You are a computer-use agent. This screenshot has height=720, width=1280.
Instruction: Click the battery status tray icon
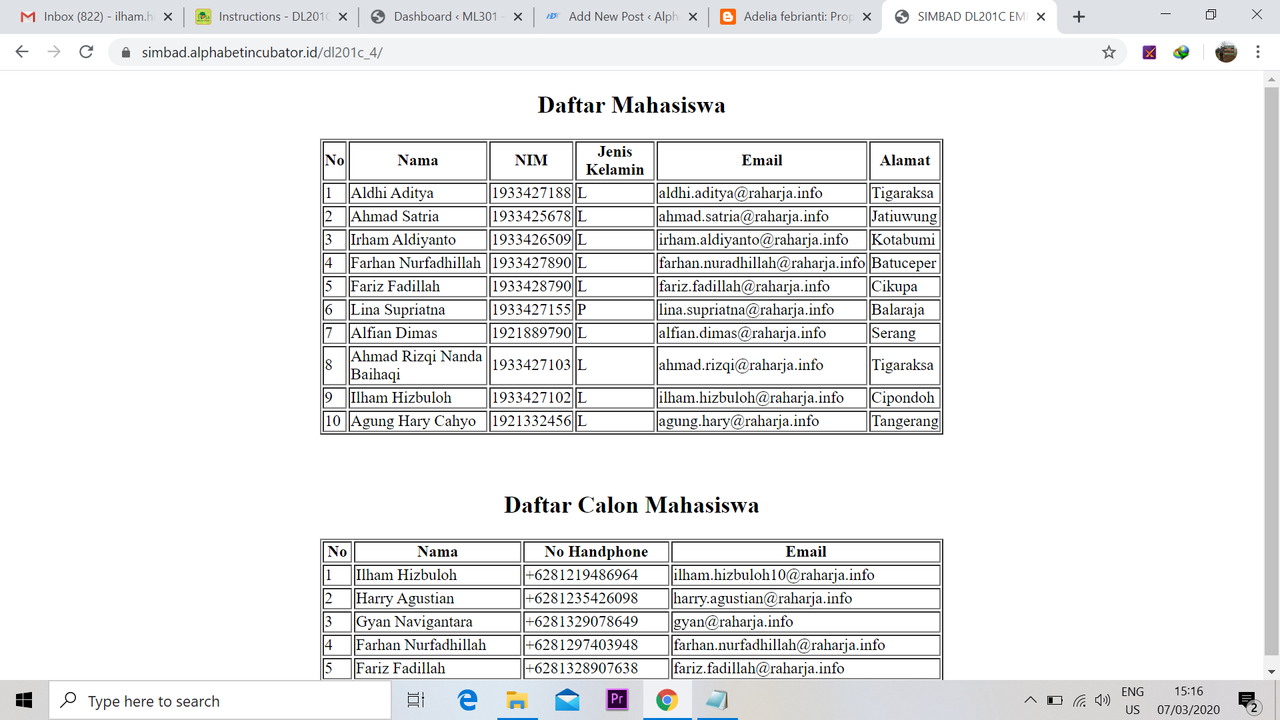point(1054,700)
